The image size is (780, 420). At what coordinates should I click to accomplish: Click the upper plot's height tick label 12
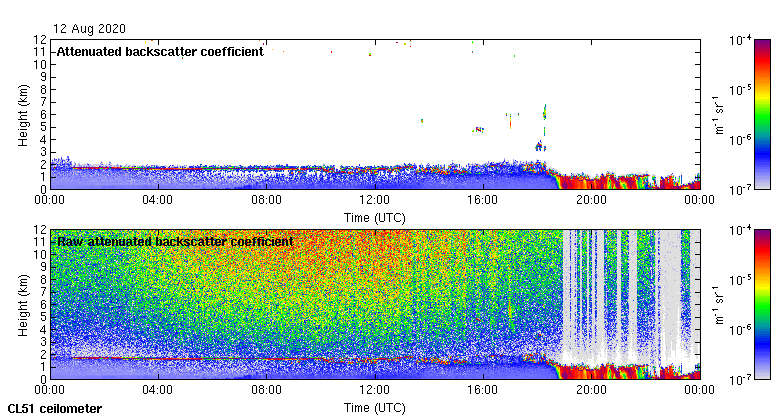(x=40, y=39)
